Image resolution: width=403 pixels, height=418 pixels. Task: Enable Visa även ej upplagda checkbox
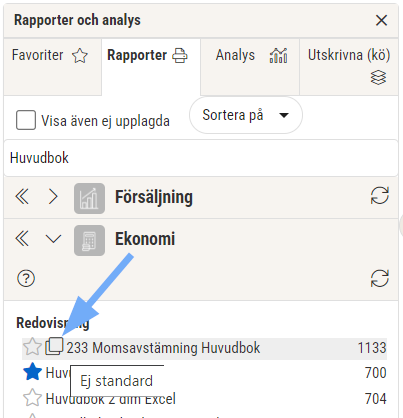click(x=26, y=120)
